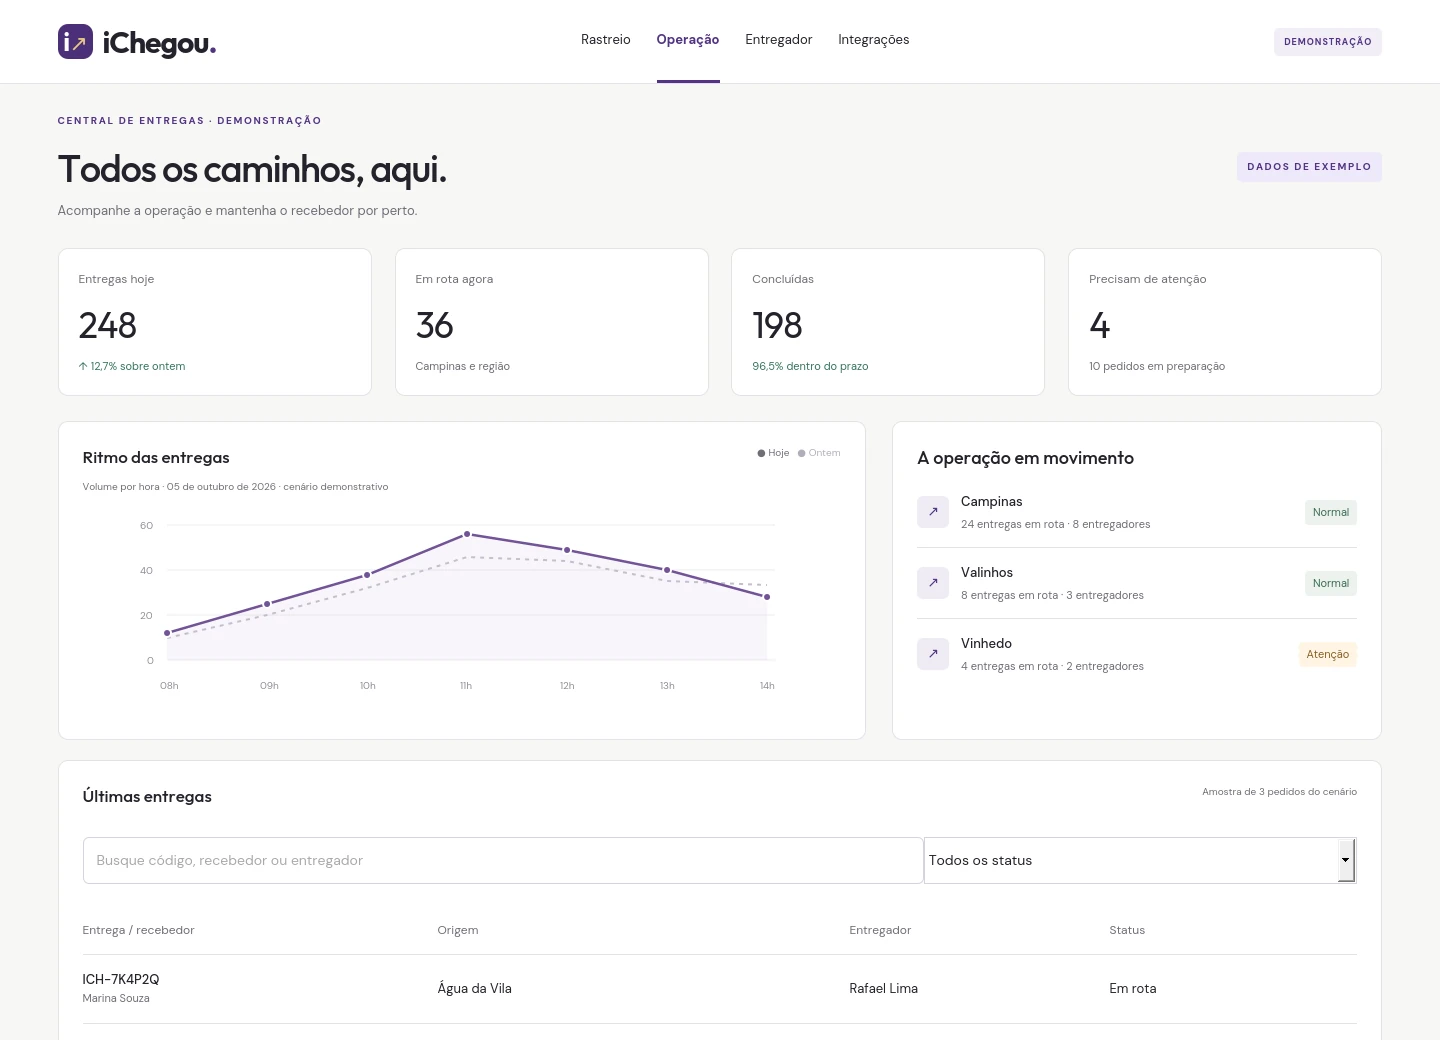The image size is (1440, 1040).
Task: Click the Normal status badge for Valinhos
Action: pos(1331,583)
